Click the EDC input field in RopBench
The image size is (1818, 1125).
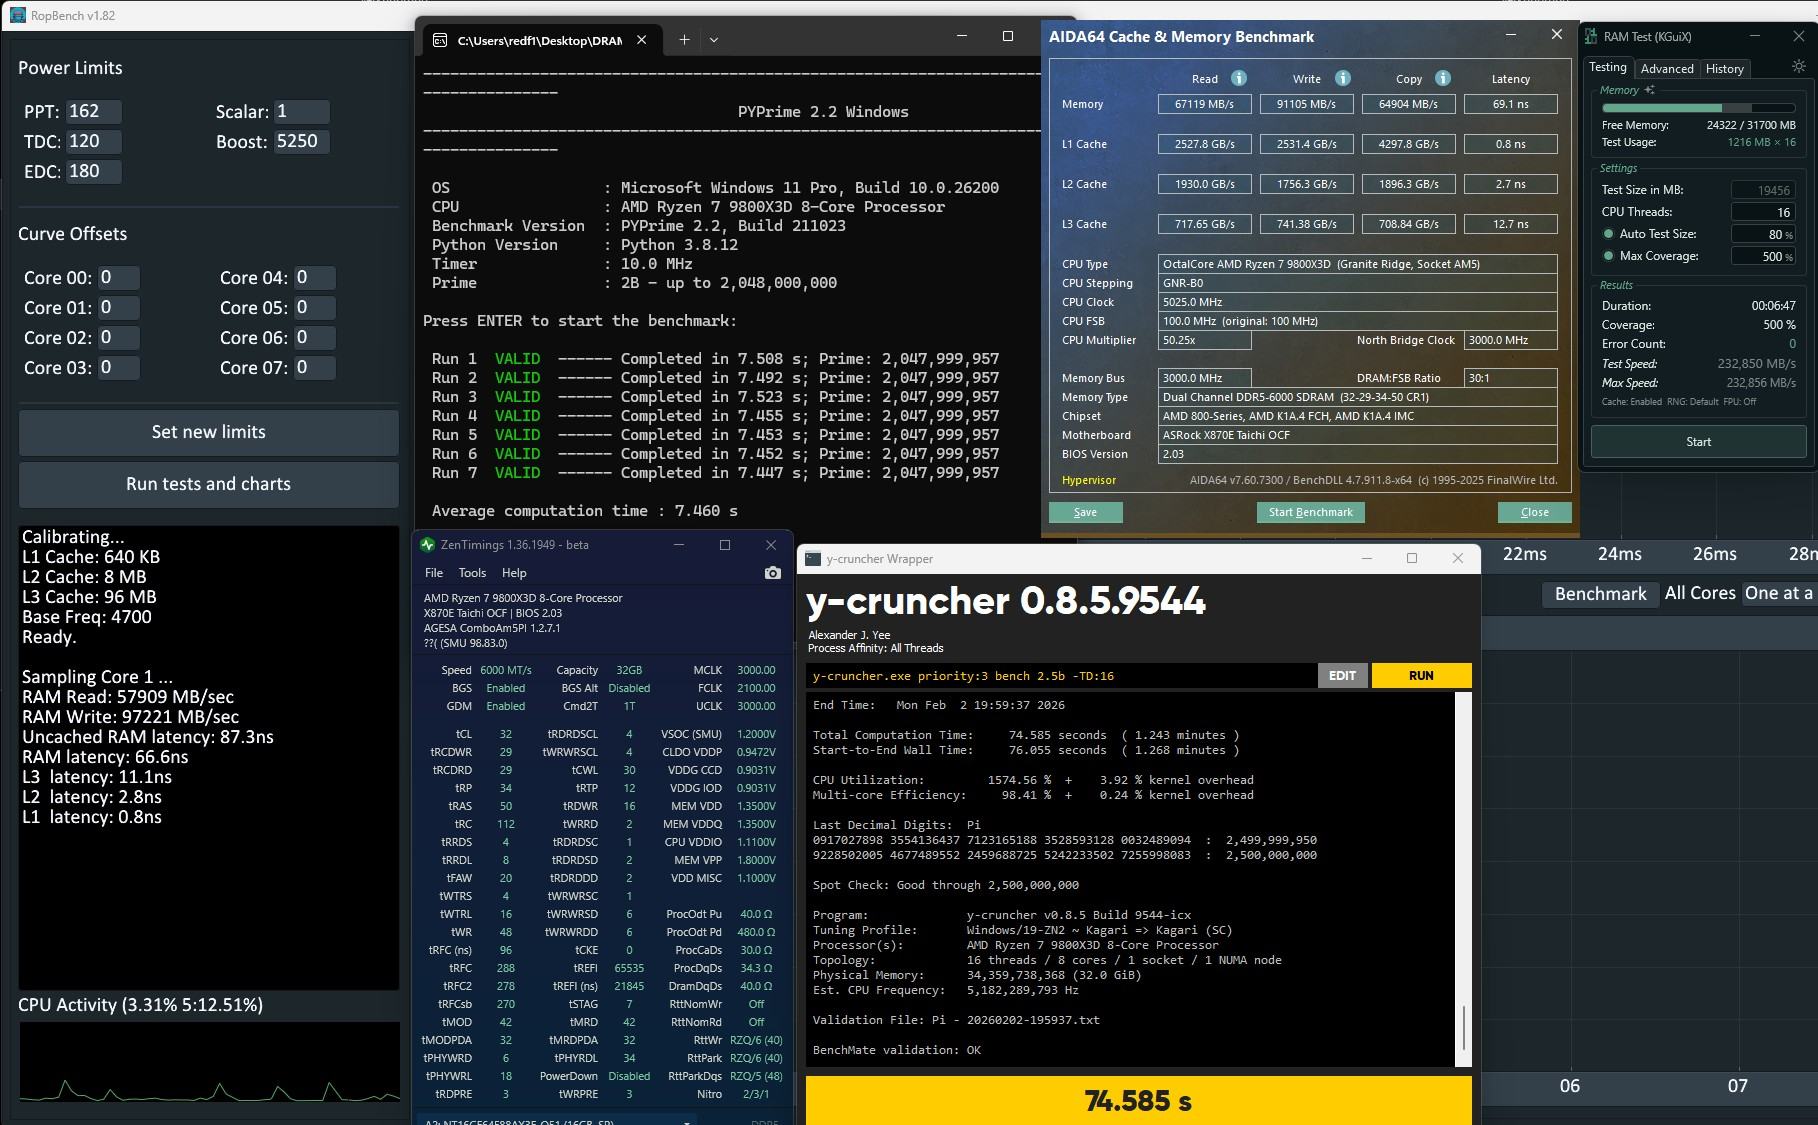pos(94,172)
